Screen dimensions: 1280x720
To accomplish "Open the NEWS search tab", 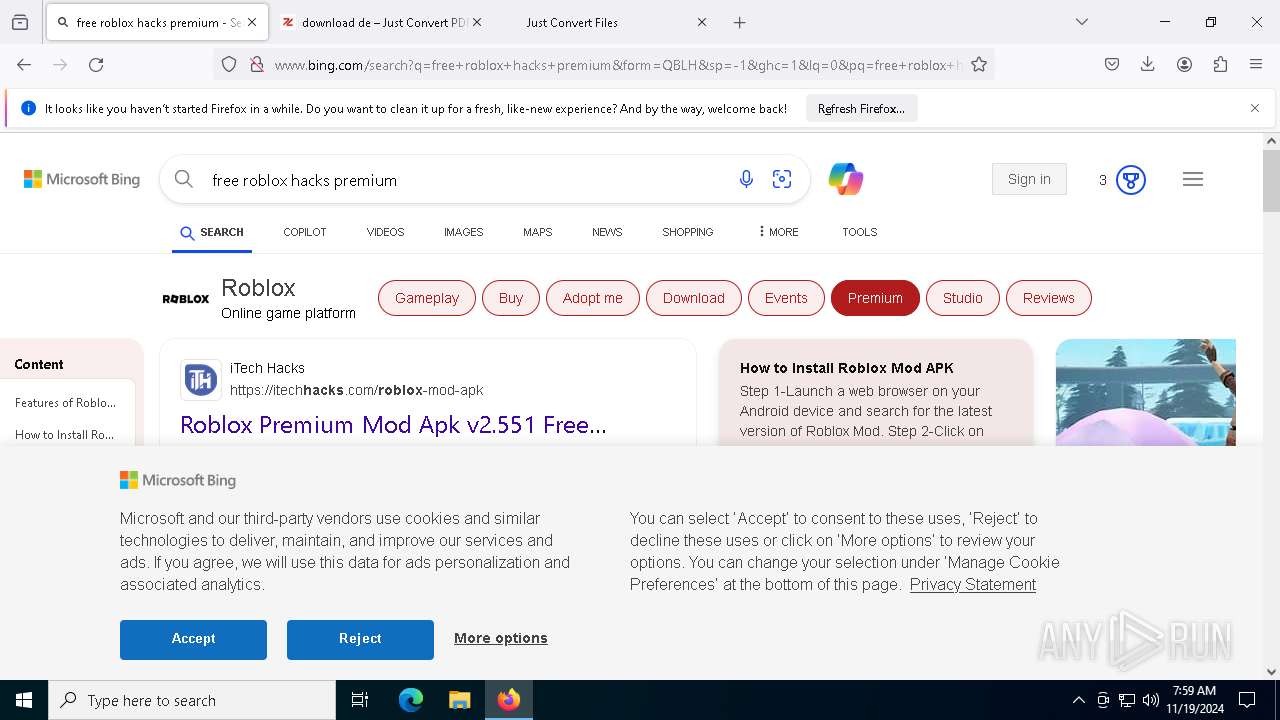I will pos(607,232).
